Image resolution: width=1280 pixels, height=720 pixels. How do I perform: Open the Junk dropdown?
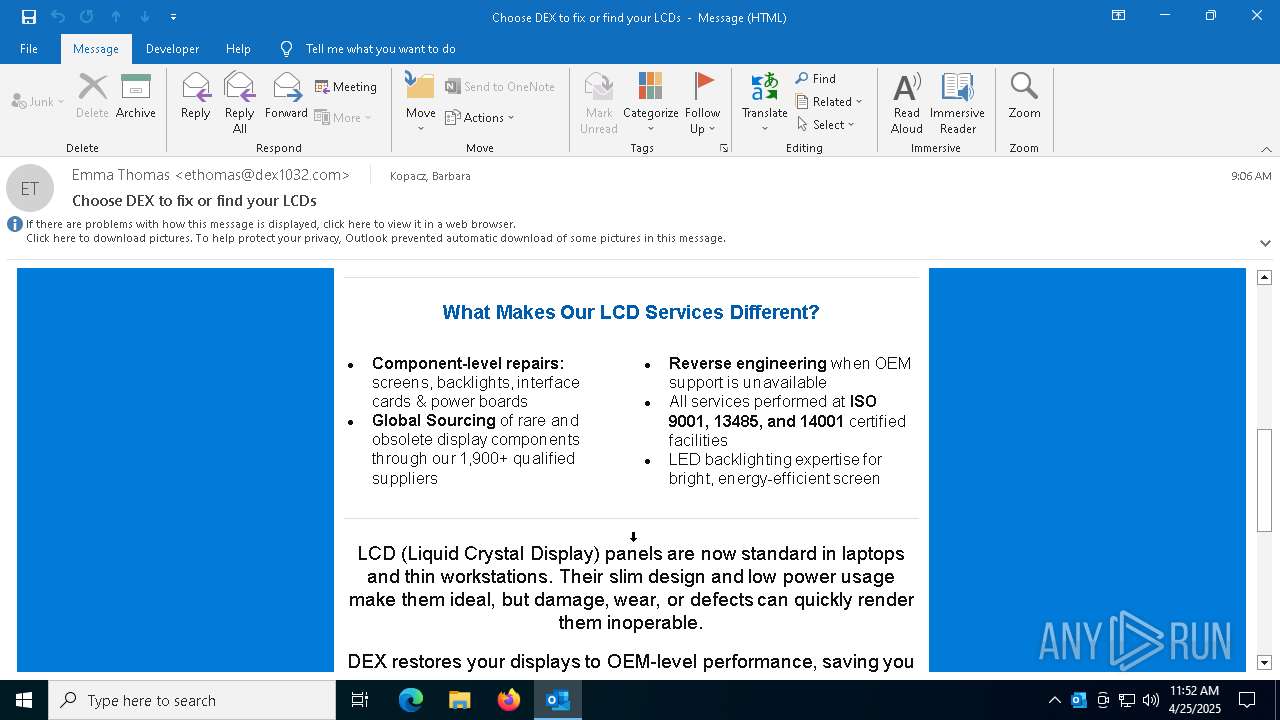(x=38, y=101)
